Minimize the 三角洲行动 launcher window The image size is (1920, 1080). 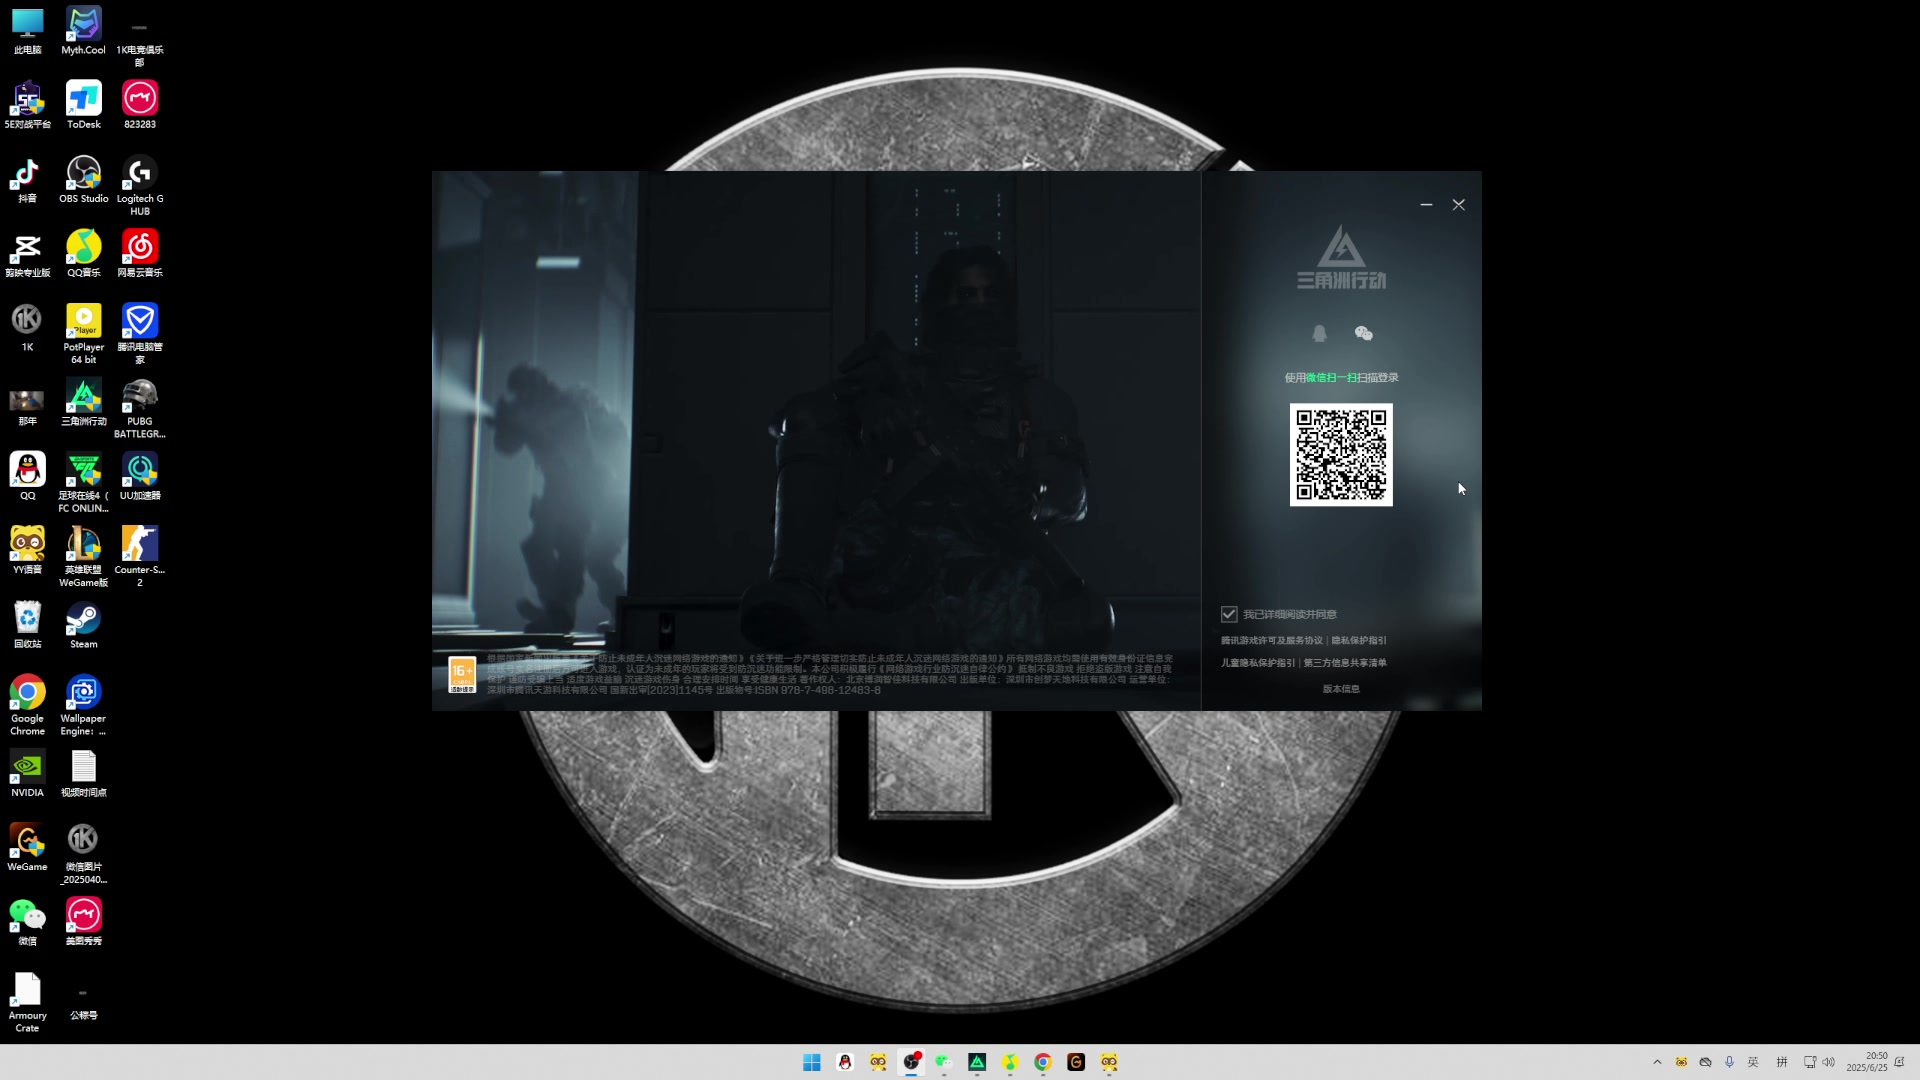coord(1426,205)
